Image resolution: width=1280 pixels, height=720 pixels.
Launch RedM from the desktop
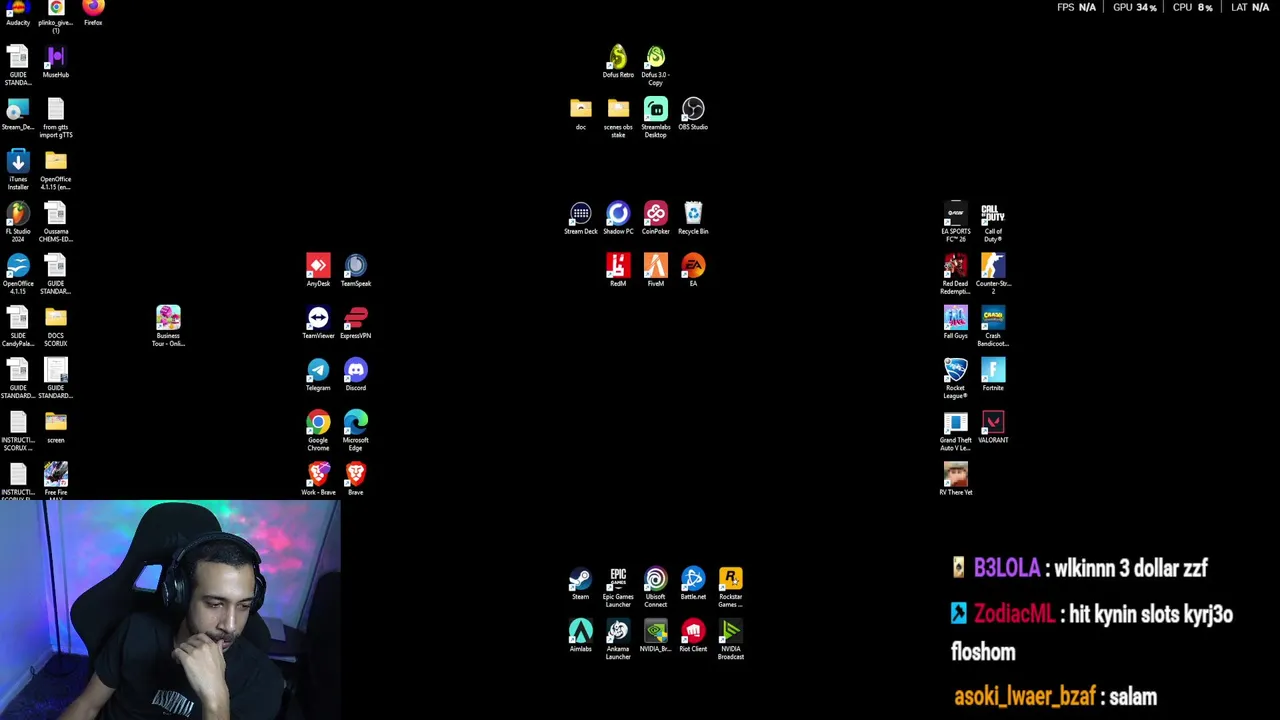point(618,270)
